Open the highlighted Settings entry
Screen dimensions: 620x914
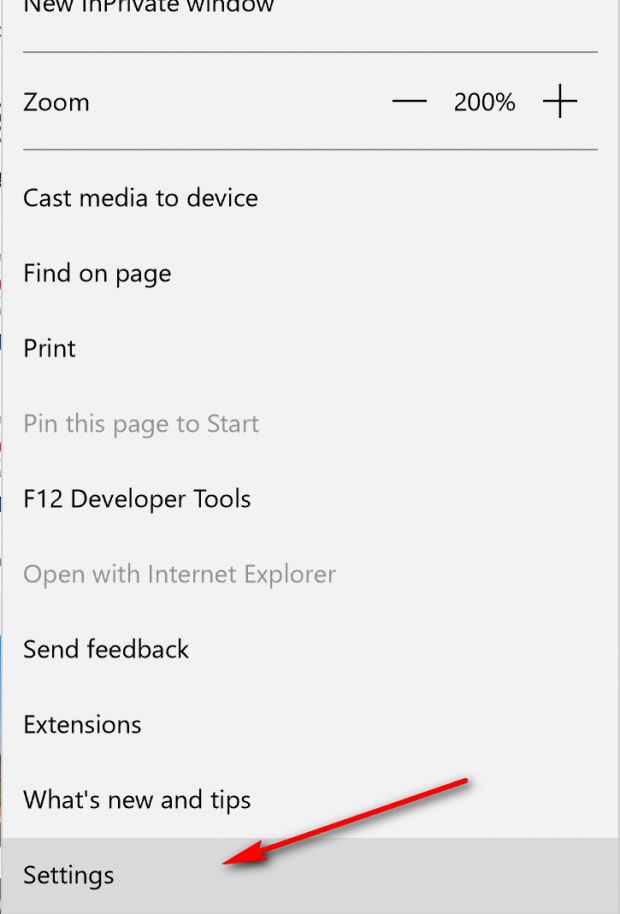pyautogui.click(x=310, y=876)
